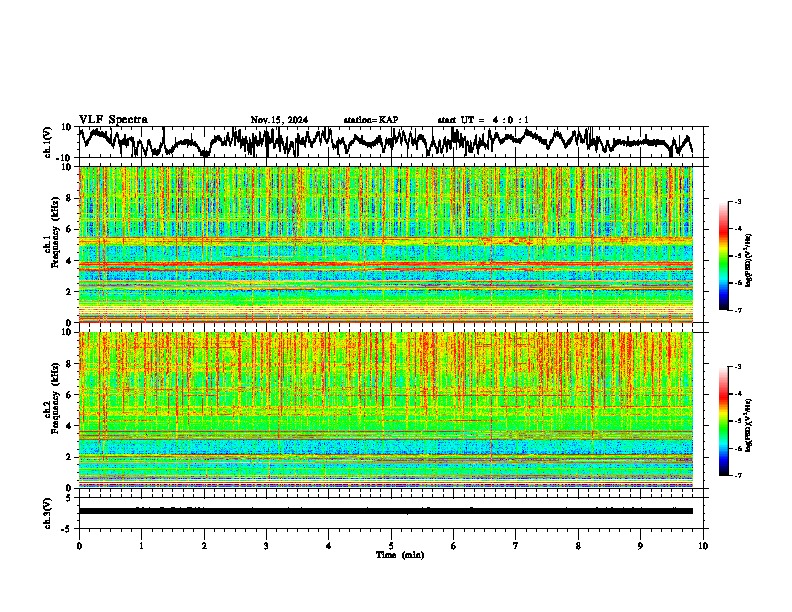
Task: Click time axis tick label "10"
Action: 703,546
